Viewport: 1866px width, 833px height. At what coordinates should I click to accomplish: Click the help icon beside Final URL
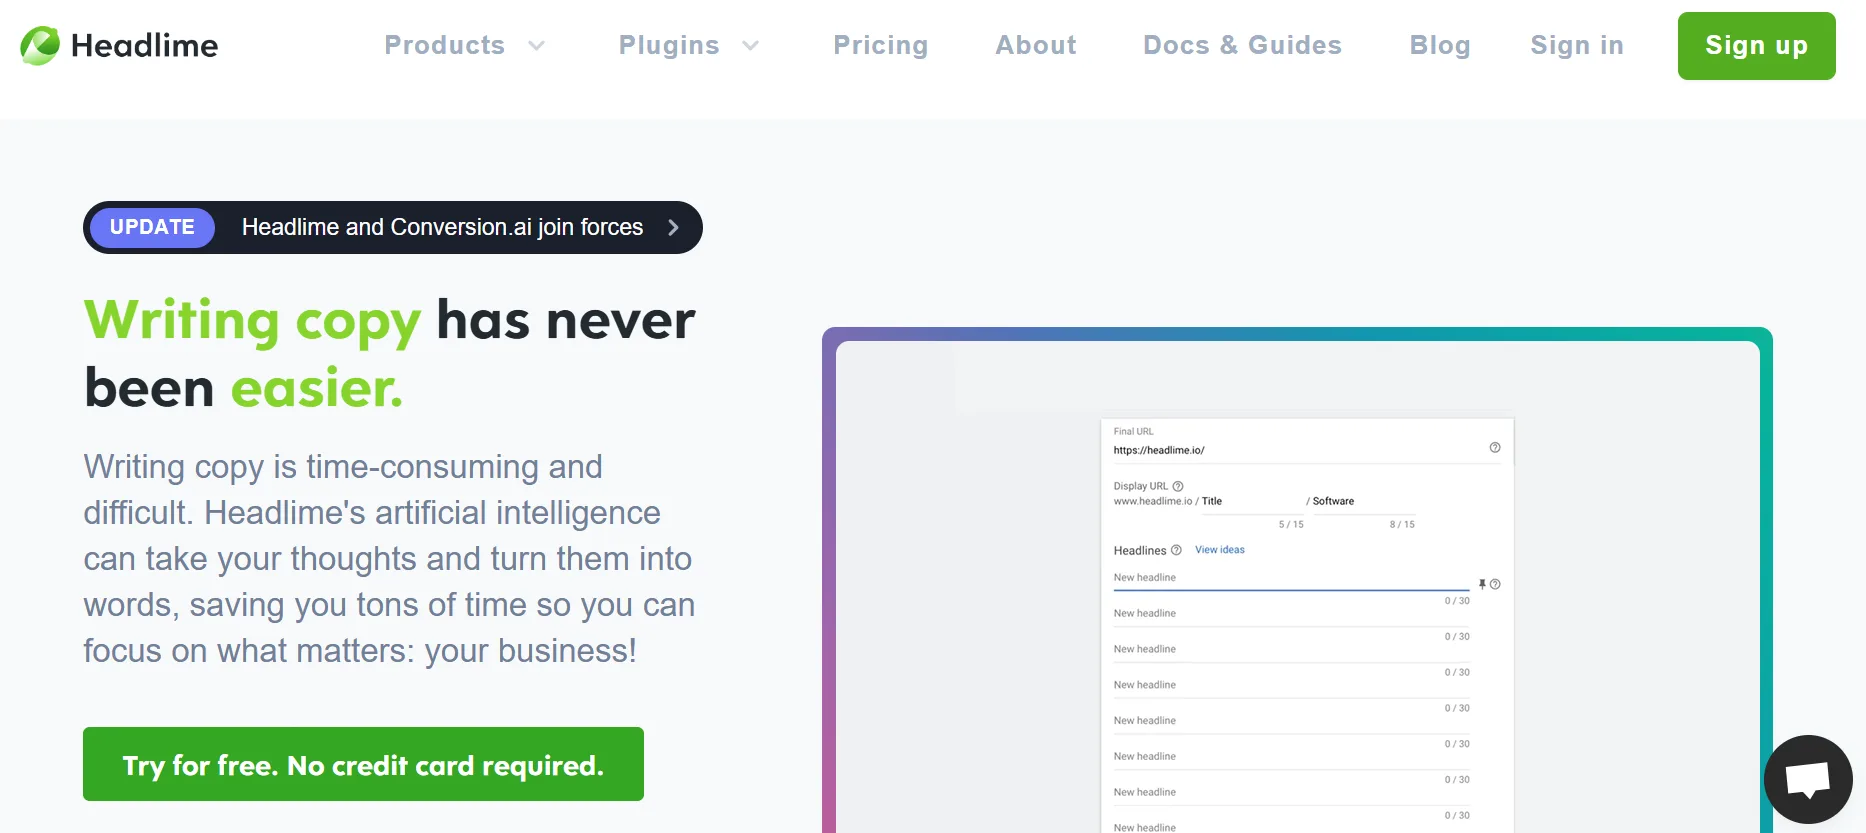coord(1495,448)
